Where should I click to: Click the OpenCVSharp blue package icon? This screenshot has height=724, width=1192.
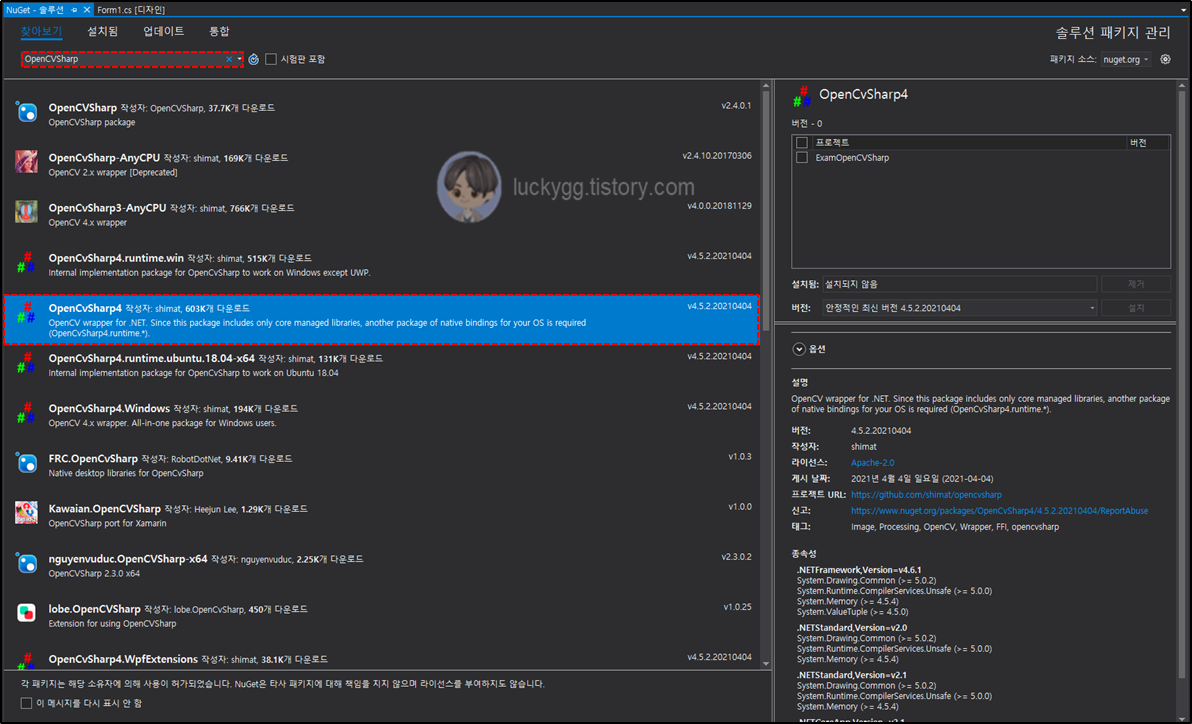coord(25,112)
